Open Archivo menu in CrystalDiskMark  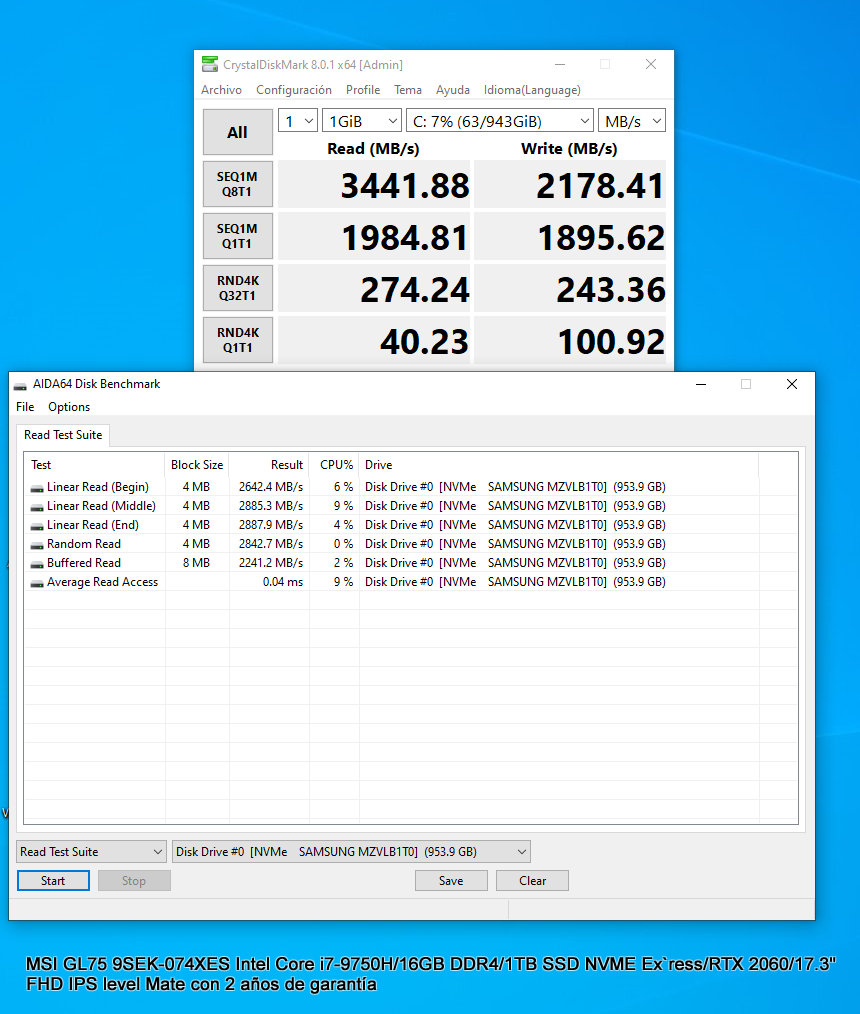221,90
